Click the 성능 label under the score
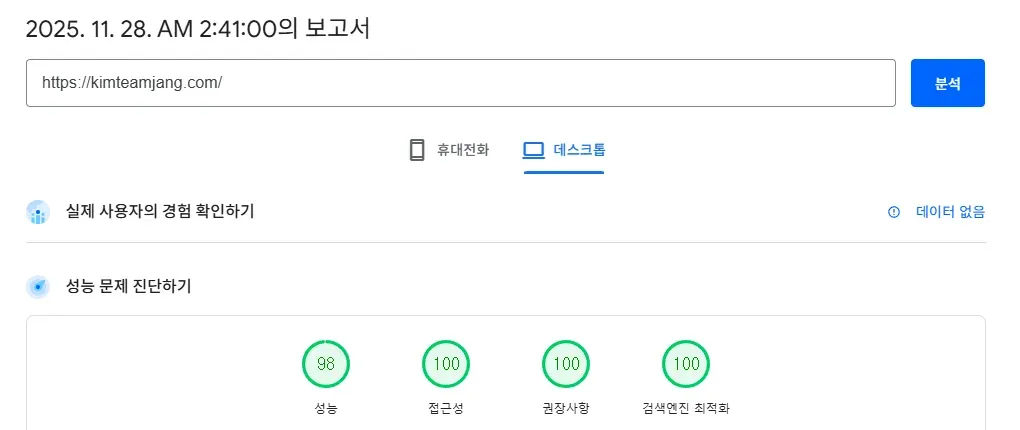 click(x=326, y=408)
